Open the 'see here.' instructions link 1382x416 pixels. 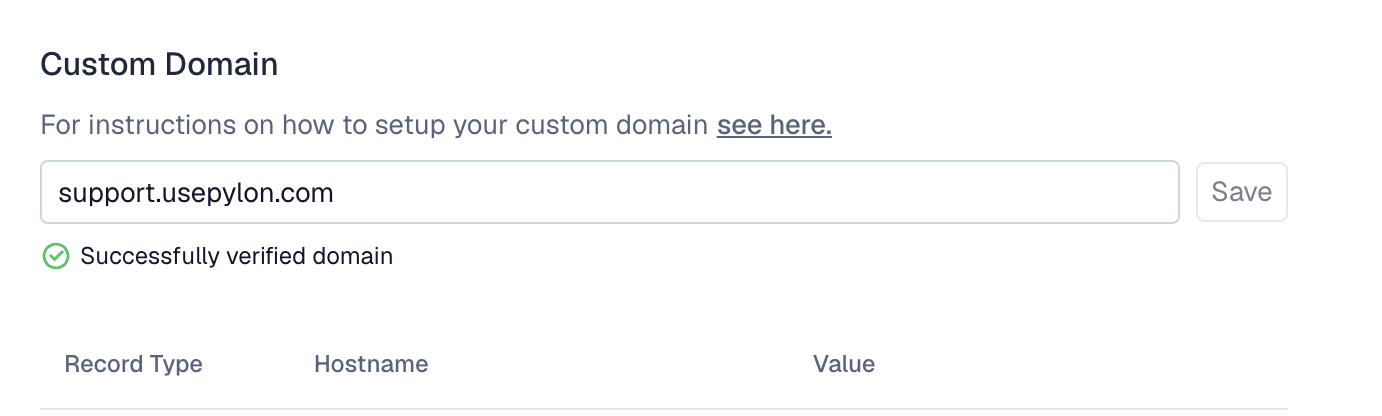tap(774, 126)
